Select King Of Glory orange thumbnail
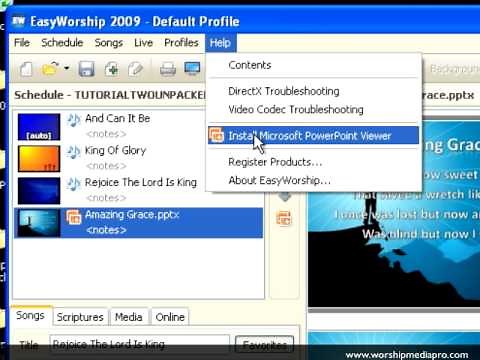480x360 pixels. pos(39,159)
